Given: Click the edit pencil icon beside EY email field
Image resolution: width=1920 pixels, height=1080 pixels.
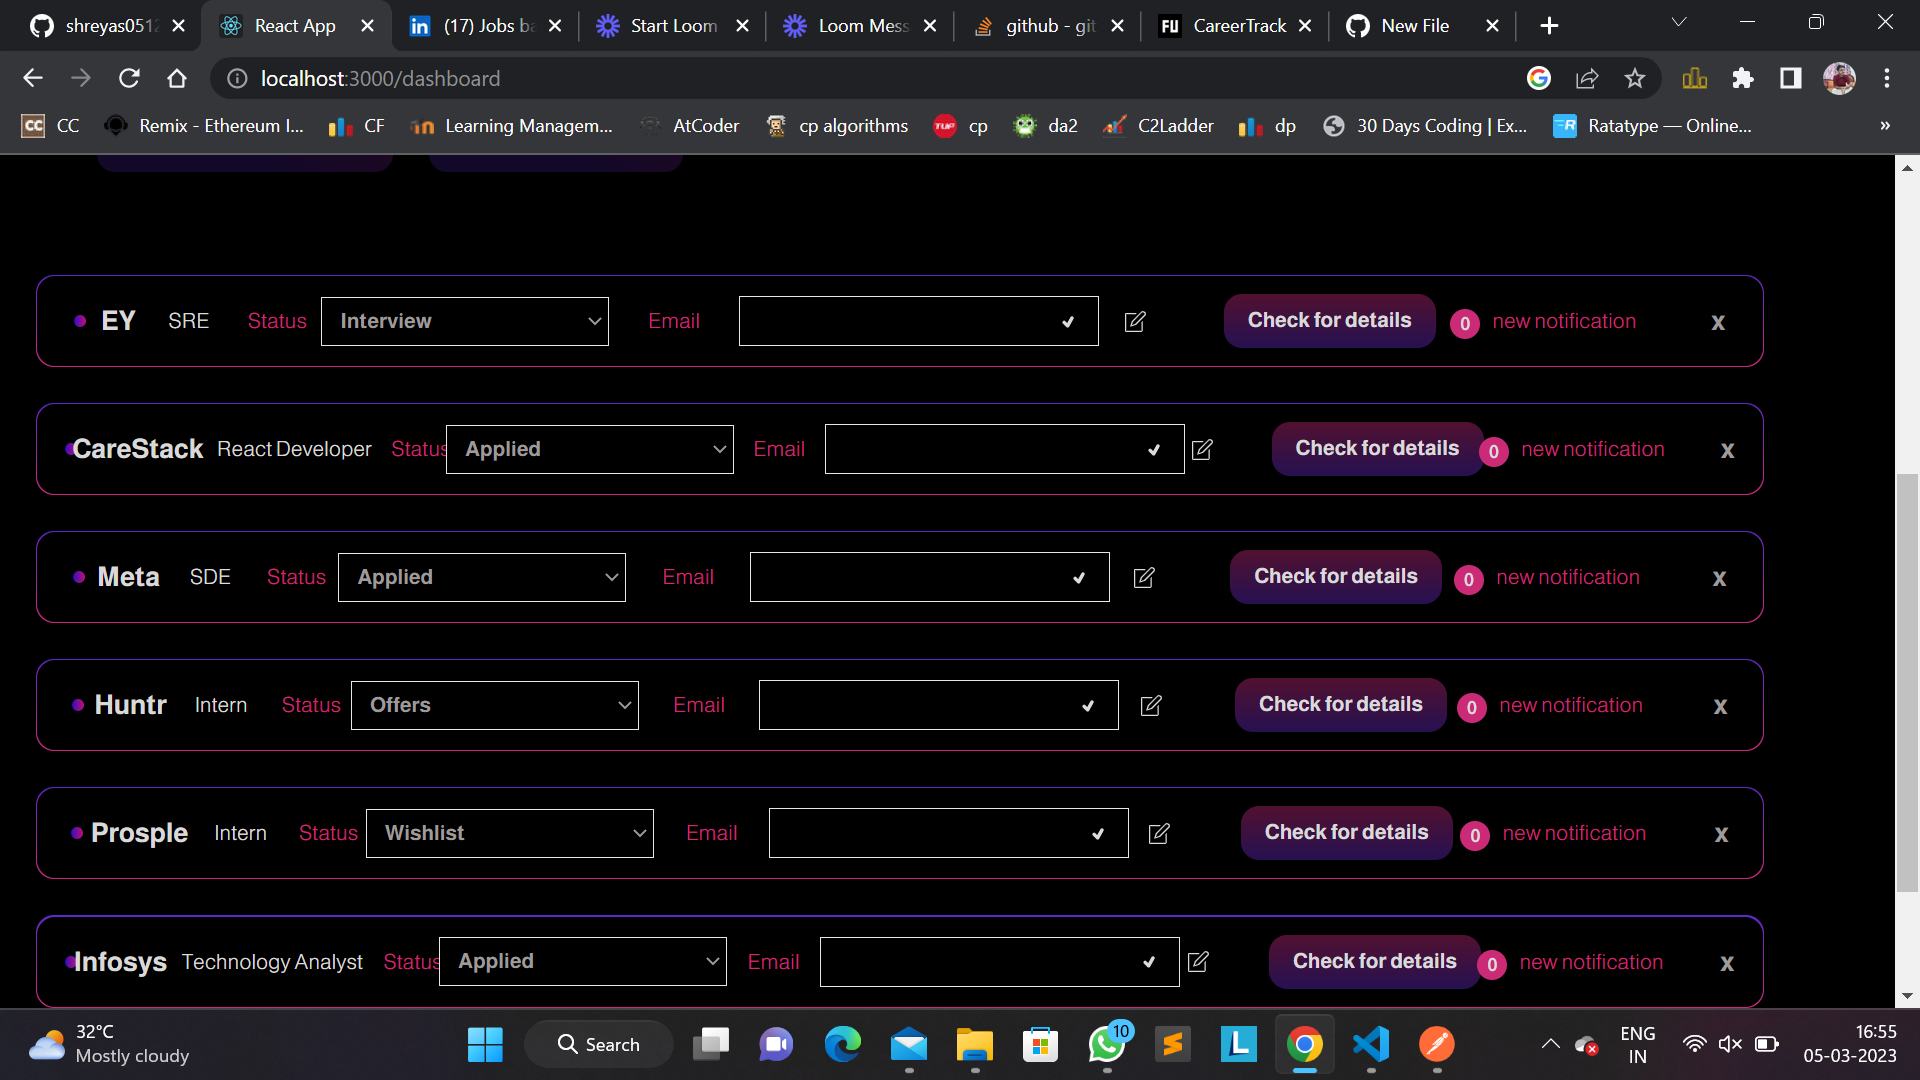Looking at the screenshot, I should (x=1135, y=321).
